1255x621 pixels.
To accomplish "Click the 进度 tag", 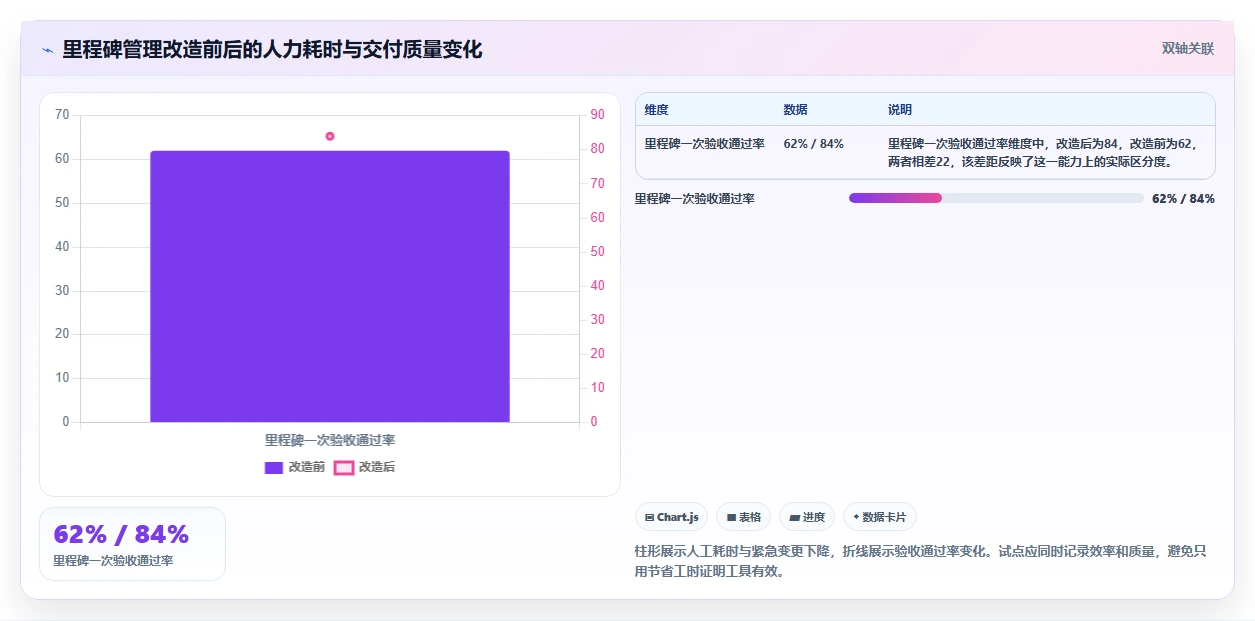I will pyautogui.click(x=807, y=517).
